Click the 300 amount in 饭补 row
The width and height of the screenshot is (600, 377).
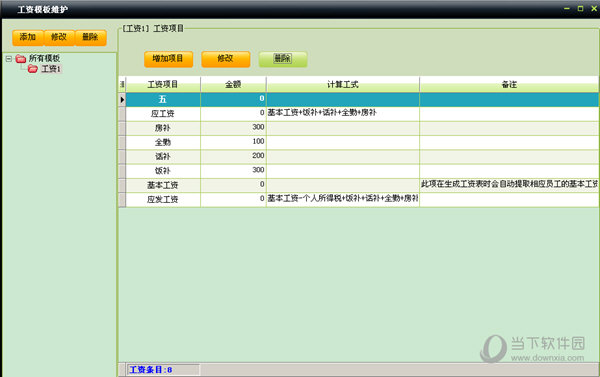point(258,170)
